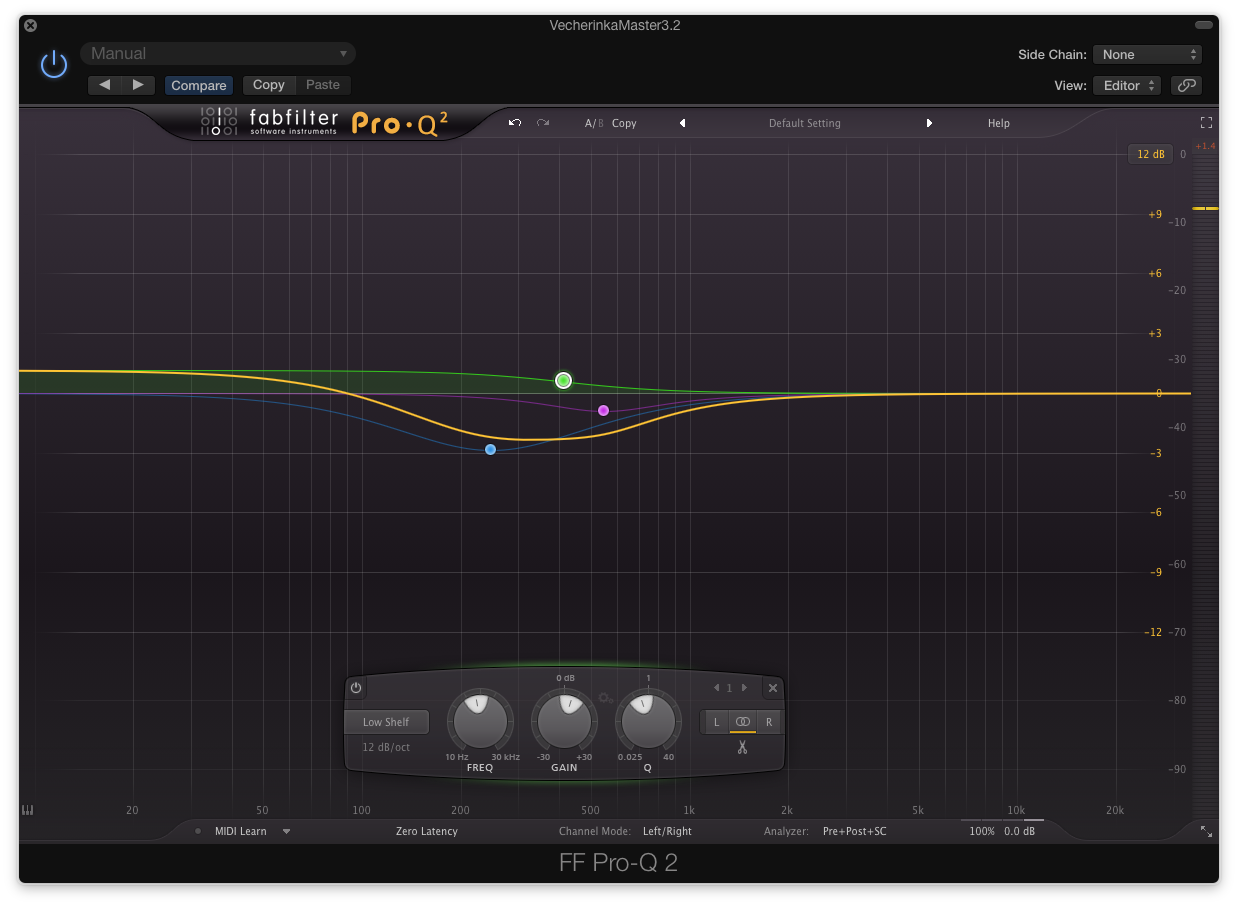Go to previous preset with left arrow
1238x906 pixels.
coord(105,85)
